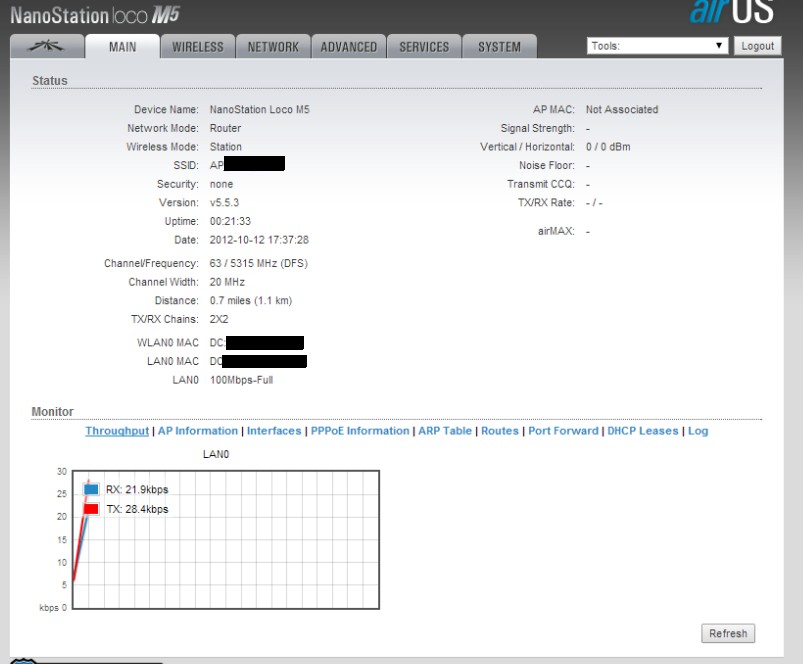
Task: Click the date value '2012-10-12 17:37:28'
Action: tap(259, 240)
